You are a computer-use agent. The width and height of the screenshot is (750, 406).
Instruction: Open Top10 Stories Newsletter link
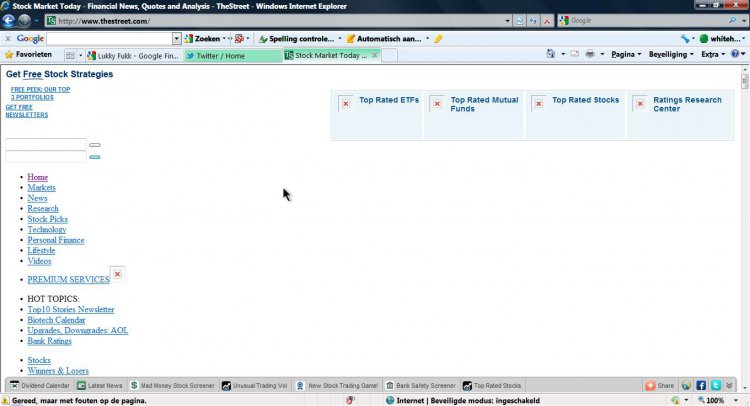click(71, 309)
